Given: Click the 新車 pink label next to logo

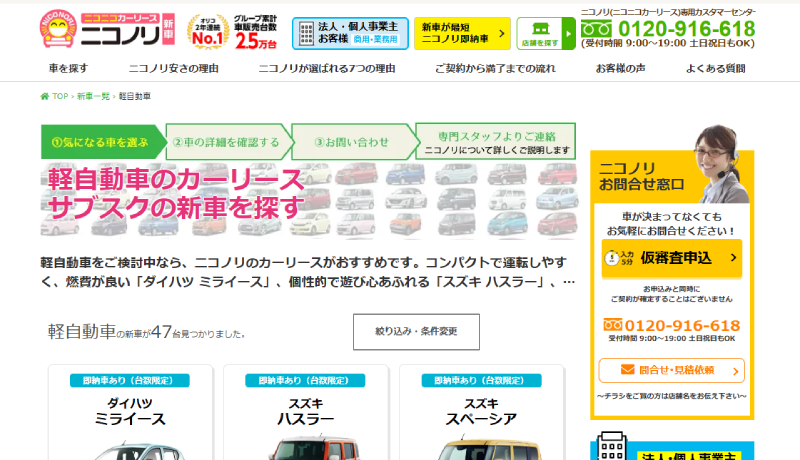Looking at the screenshot, I should click(168, 30).
